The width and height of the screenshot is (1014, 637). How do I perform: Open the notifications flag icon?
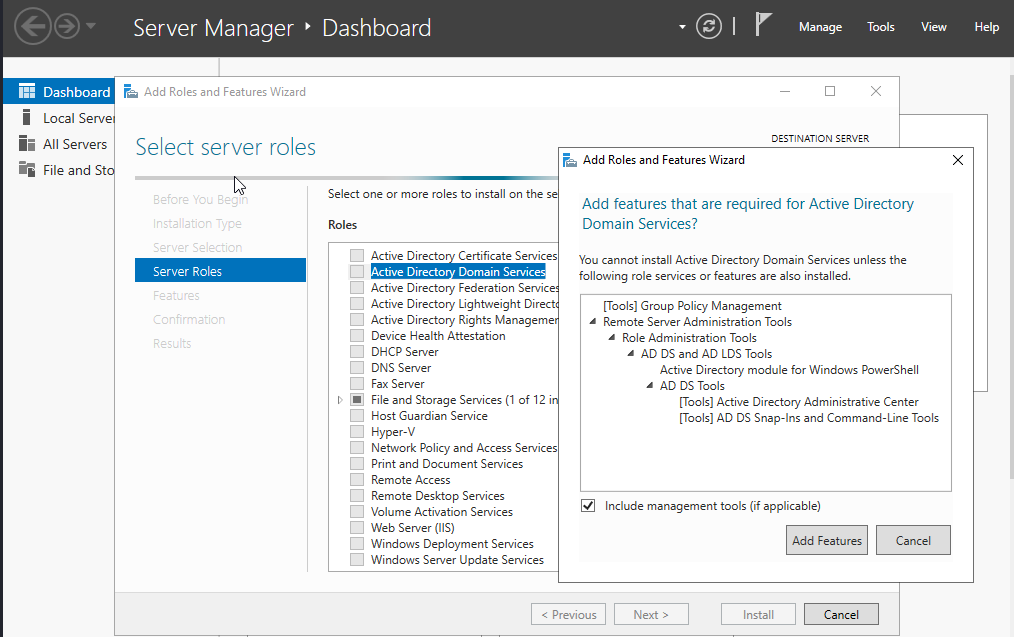pos(764,26)
